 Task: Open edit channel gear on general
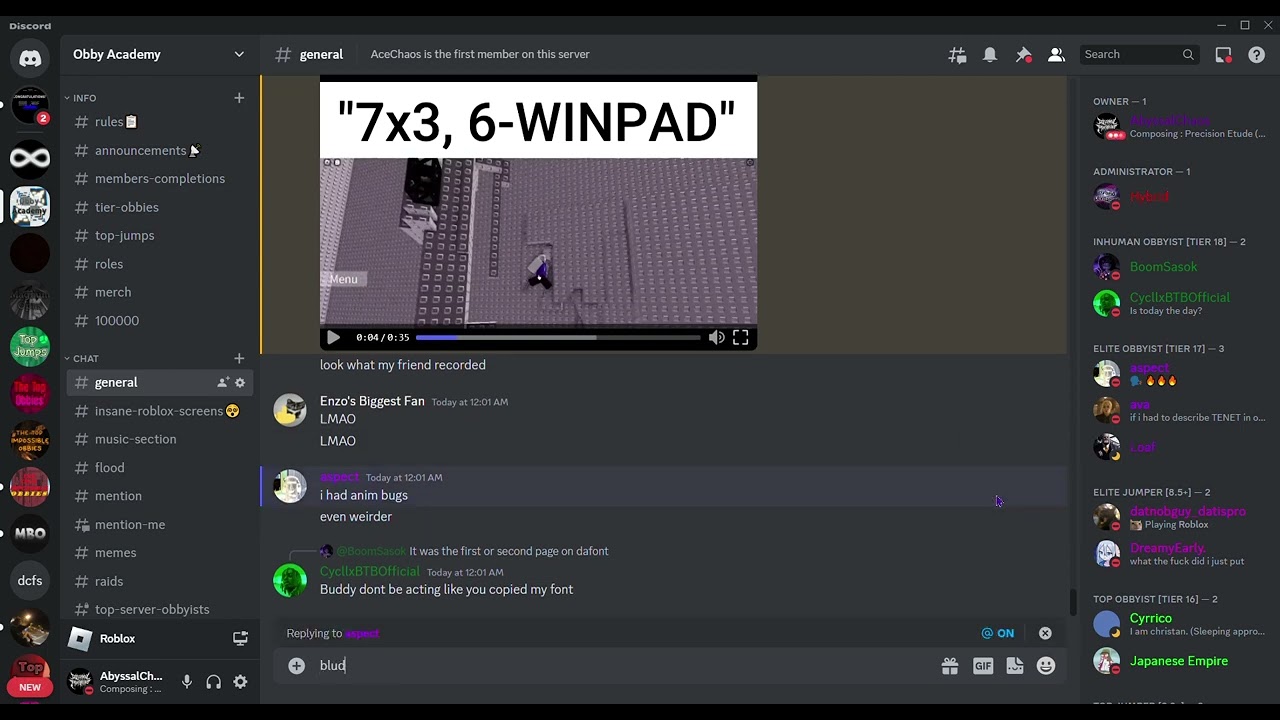[x=240, y=383]
